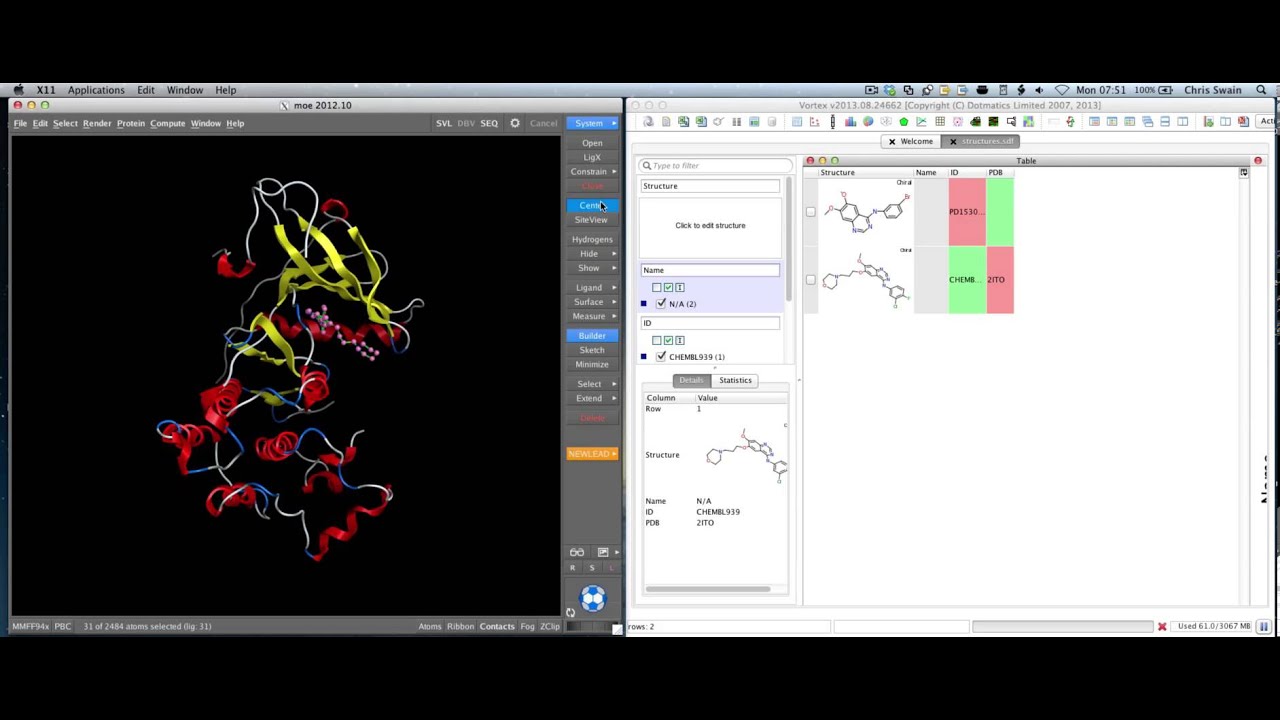The width and height of the screenshot is (1280, 720).
Task: Click the macOS Spotlight search icon
Action: click(1261, 90)
